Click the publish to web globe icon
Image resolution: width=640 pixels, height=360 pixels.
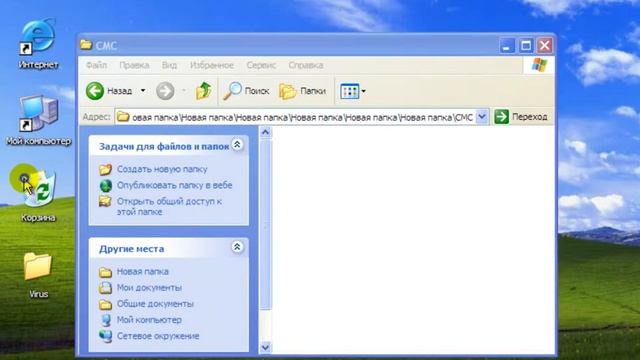click(106, 185)
